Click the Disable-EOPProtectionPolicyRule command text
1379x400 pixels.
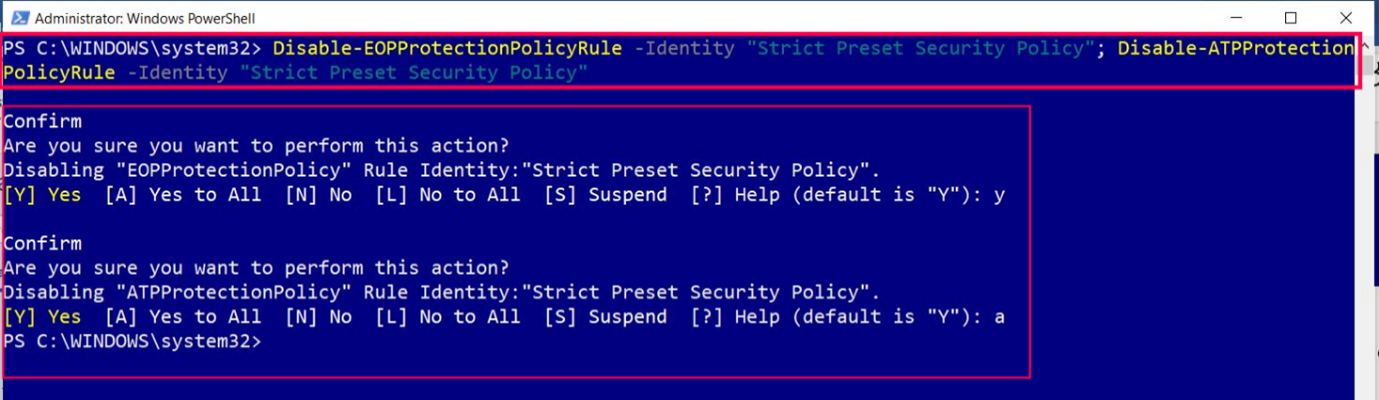click(x=447, y=48)
